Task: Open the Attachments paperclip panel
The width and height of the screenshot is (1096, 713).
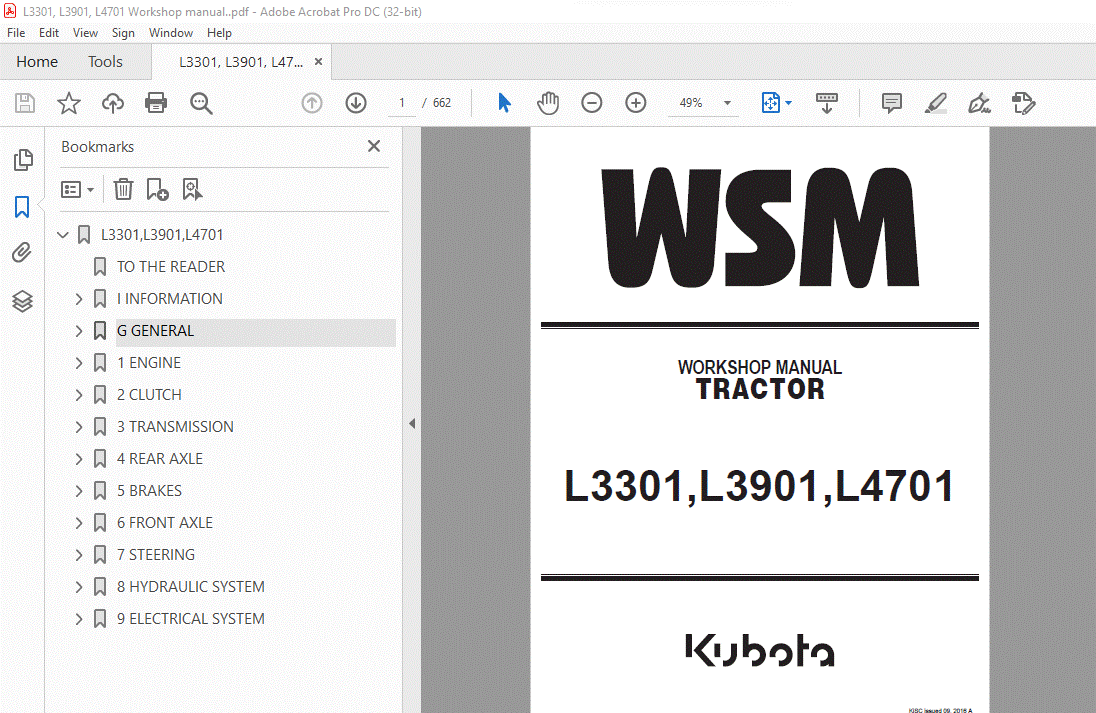Action: [x=22, y=252]
